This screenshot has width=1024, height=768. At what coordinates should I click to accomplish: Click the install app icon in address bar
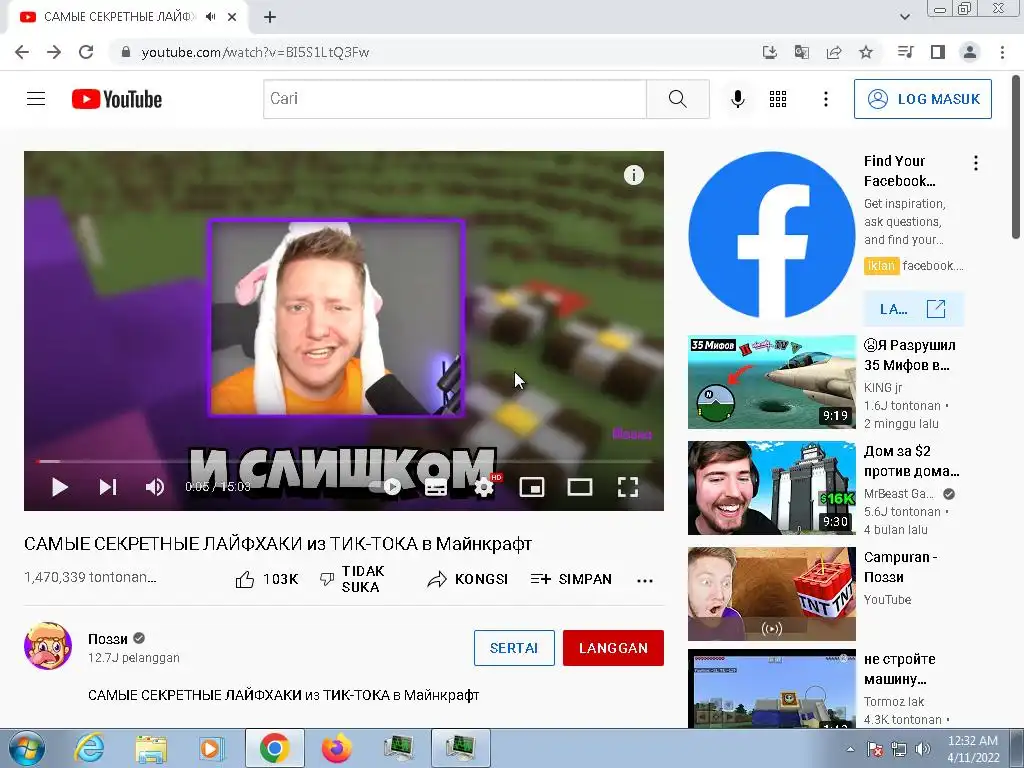click(x=769, y=52)
